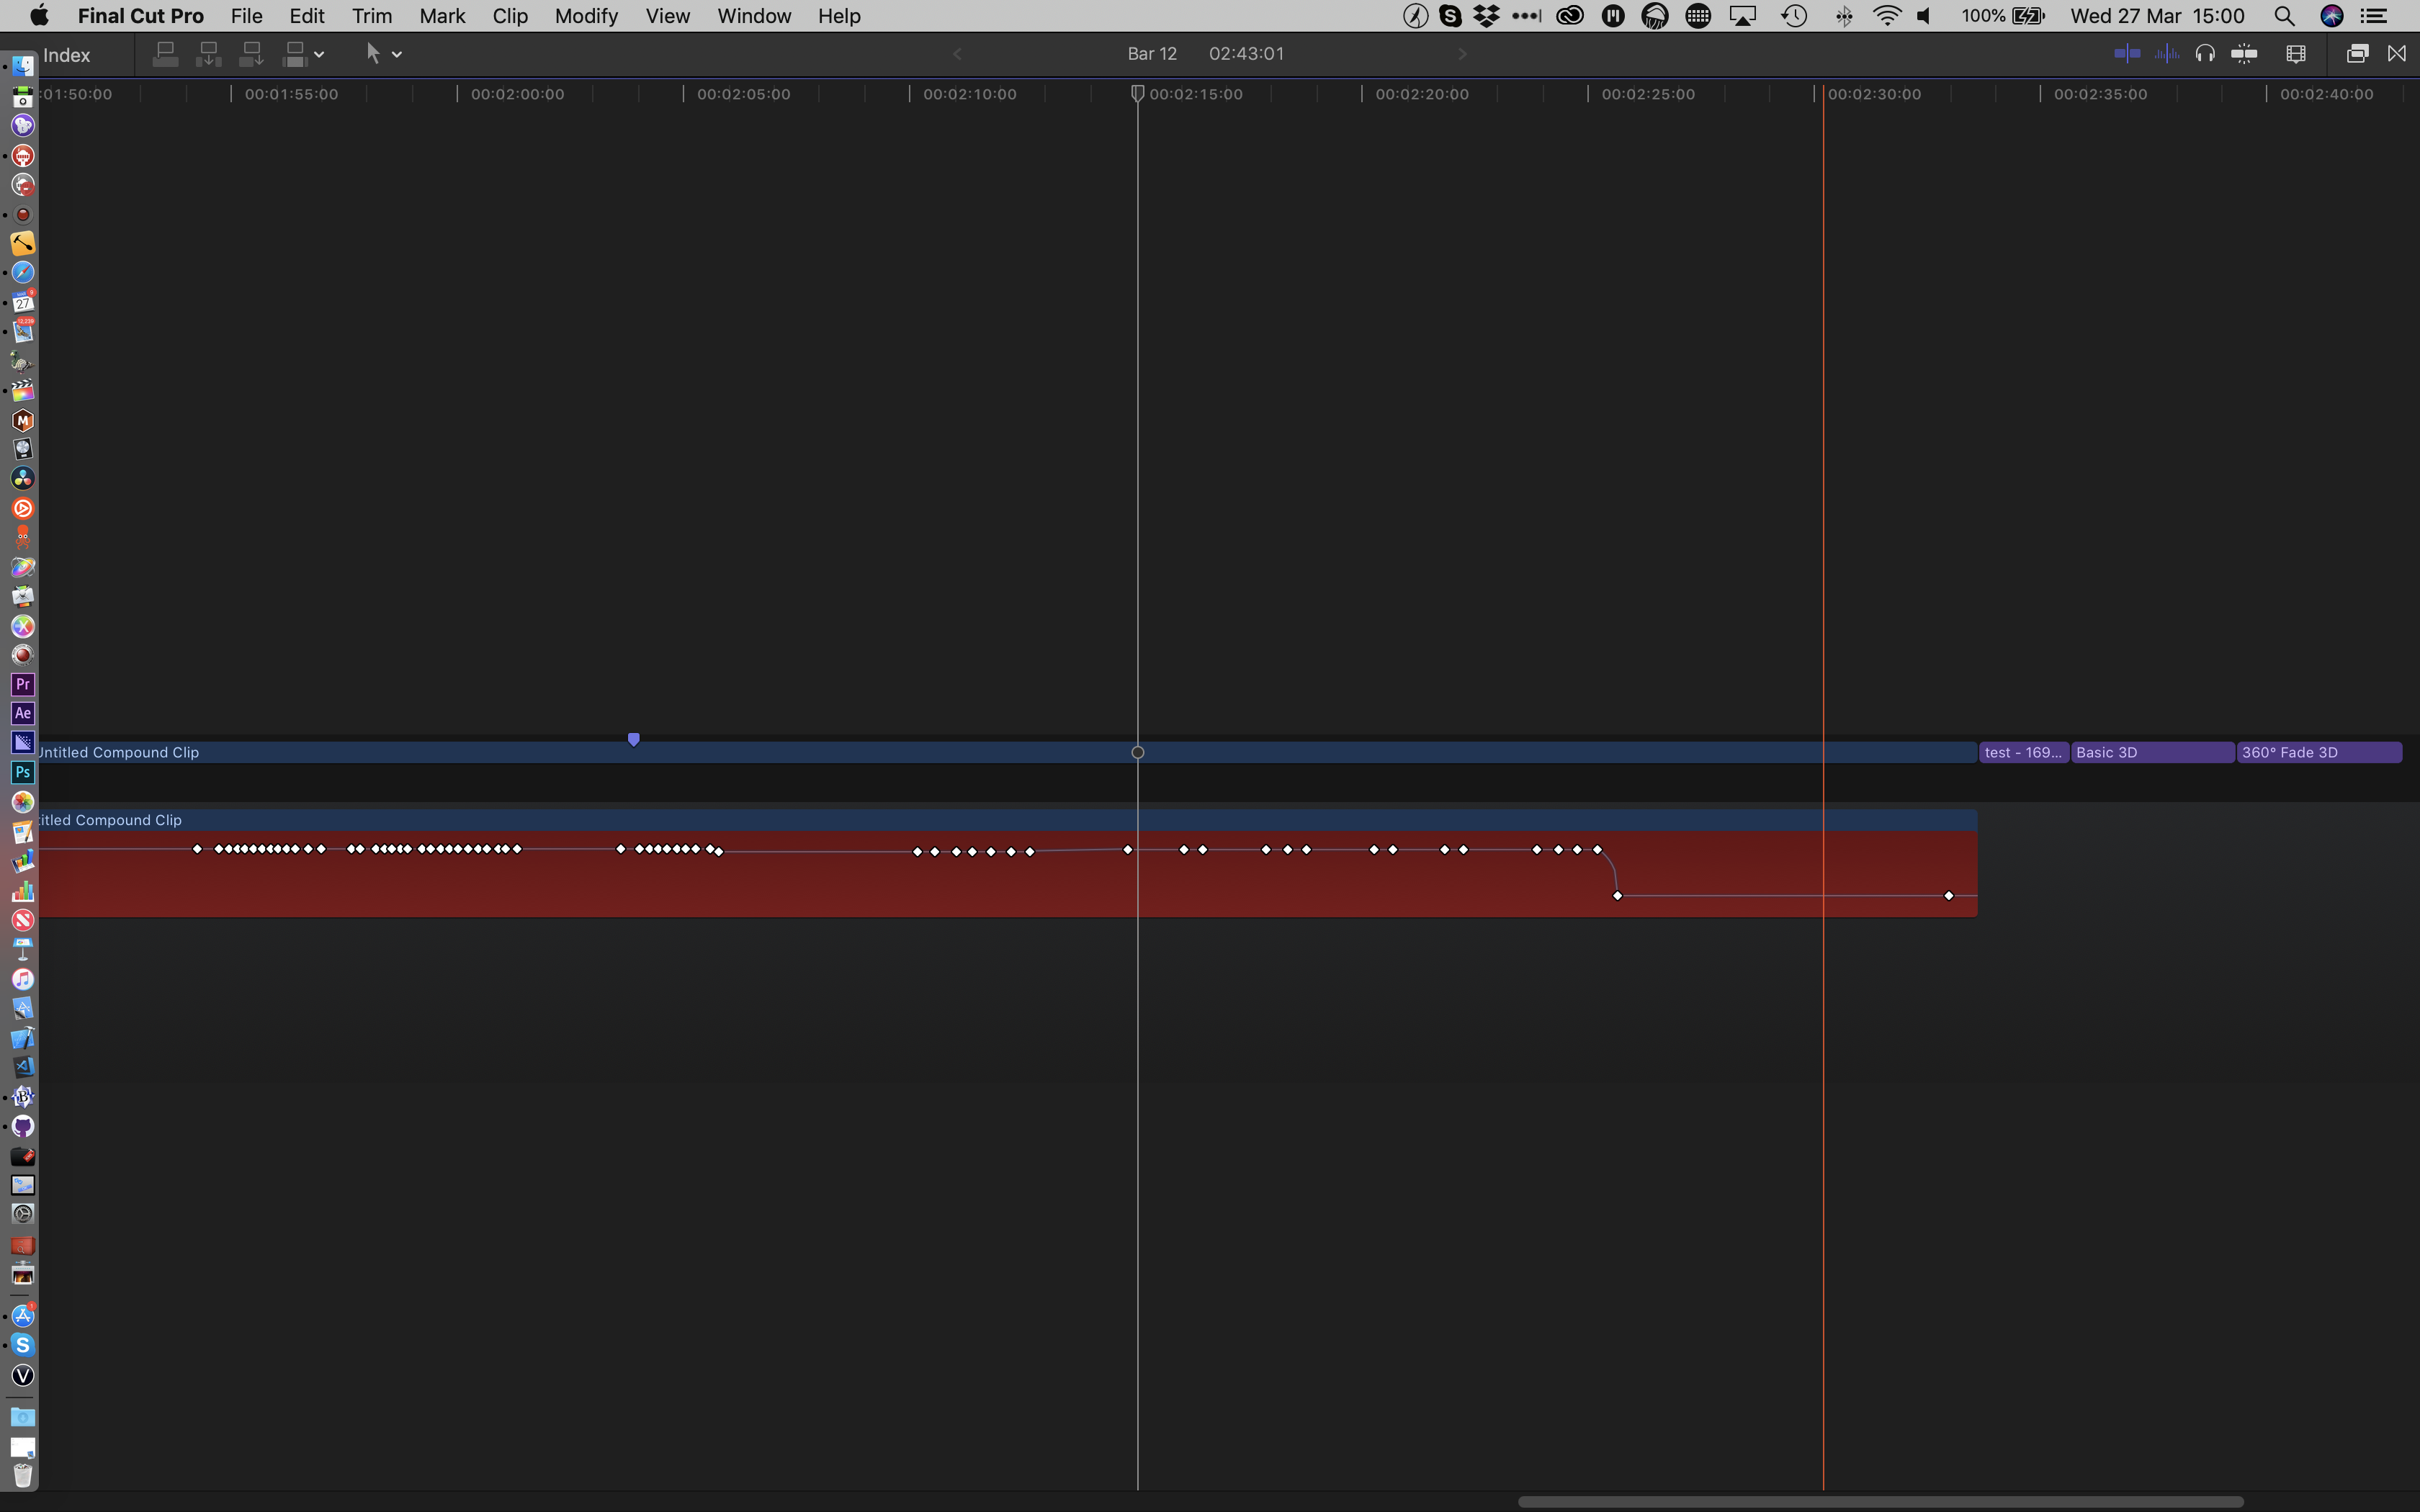2420x1512 pixels.
Task: Toggle audio skimming
Action: (x=2167, y=54)
